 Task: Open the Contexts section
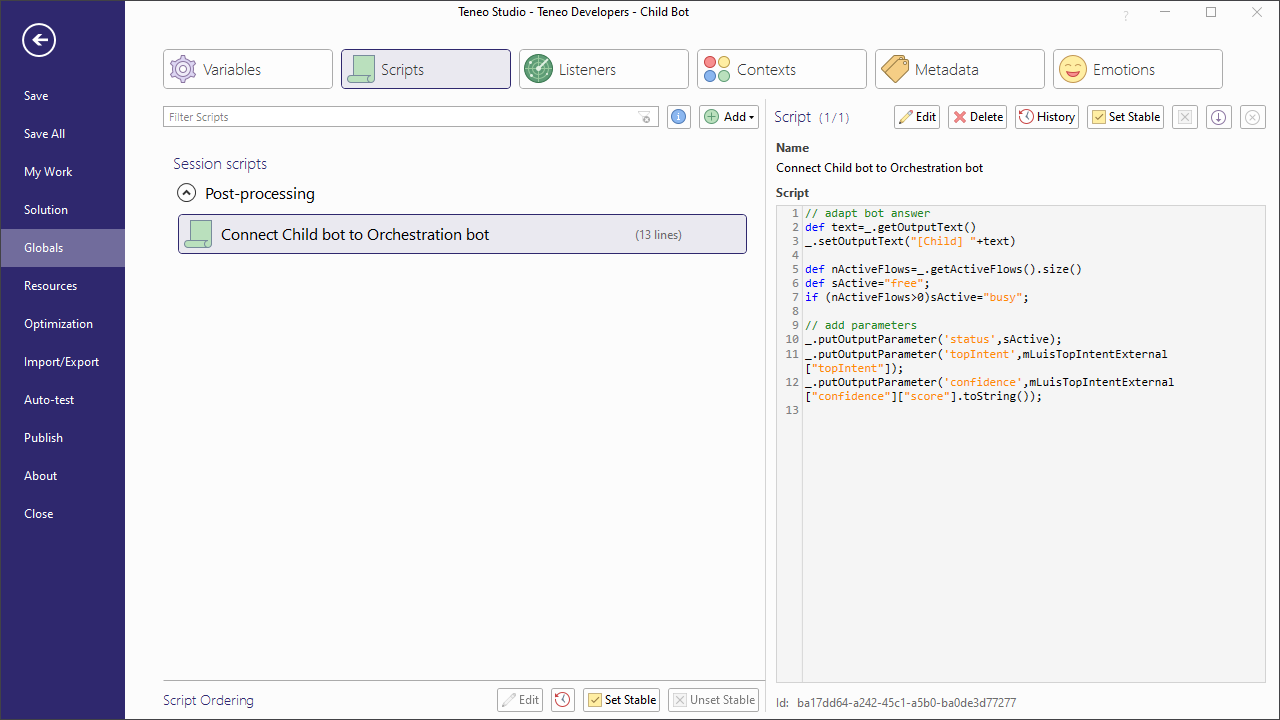point(781,69)
